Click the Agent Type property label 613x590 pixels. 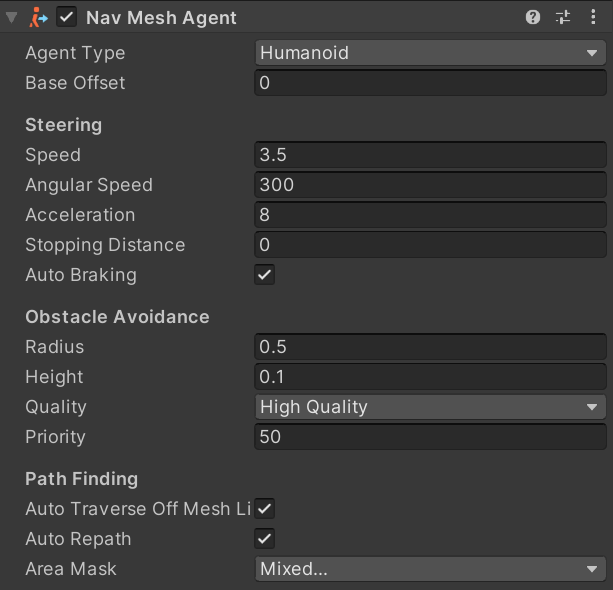75,53
